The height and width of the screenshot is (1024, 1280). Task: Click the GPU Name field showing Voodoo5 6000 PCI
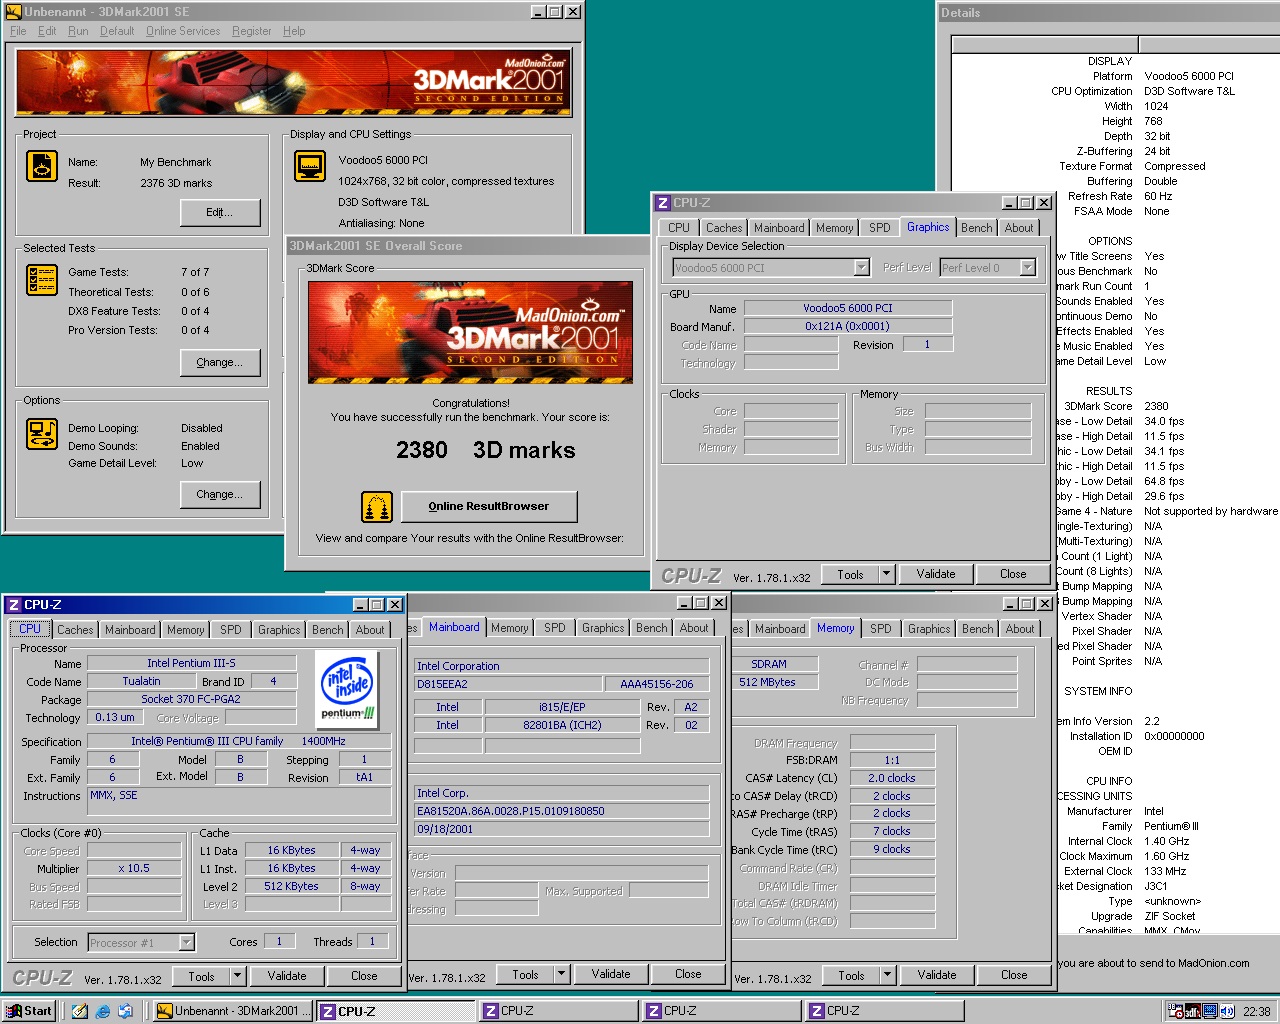pos(848,308)
